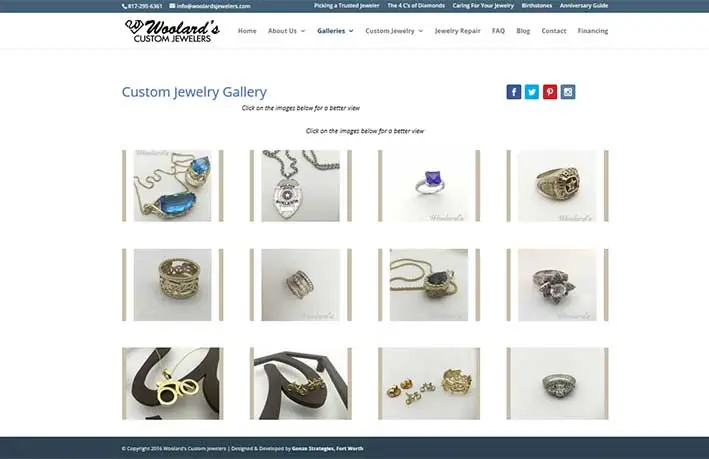Enlarge the purple stone ring image
The width and height of the screenshot is (709, 459).
click(x=429, y=185)
